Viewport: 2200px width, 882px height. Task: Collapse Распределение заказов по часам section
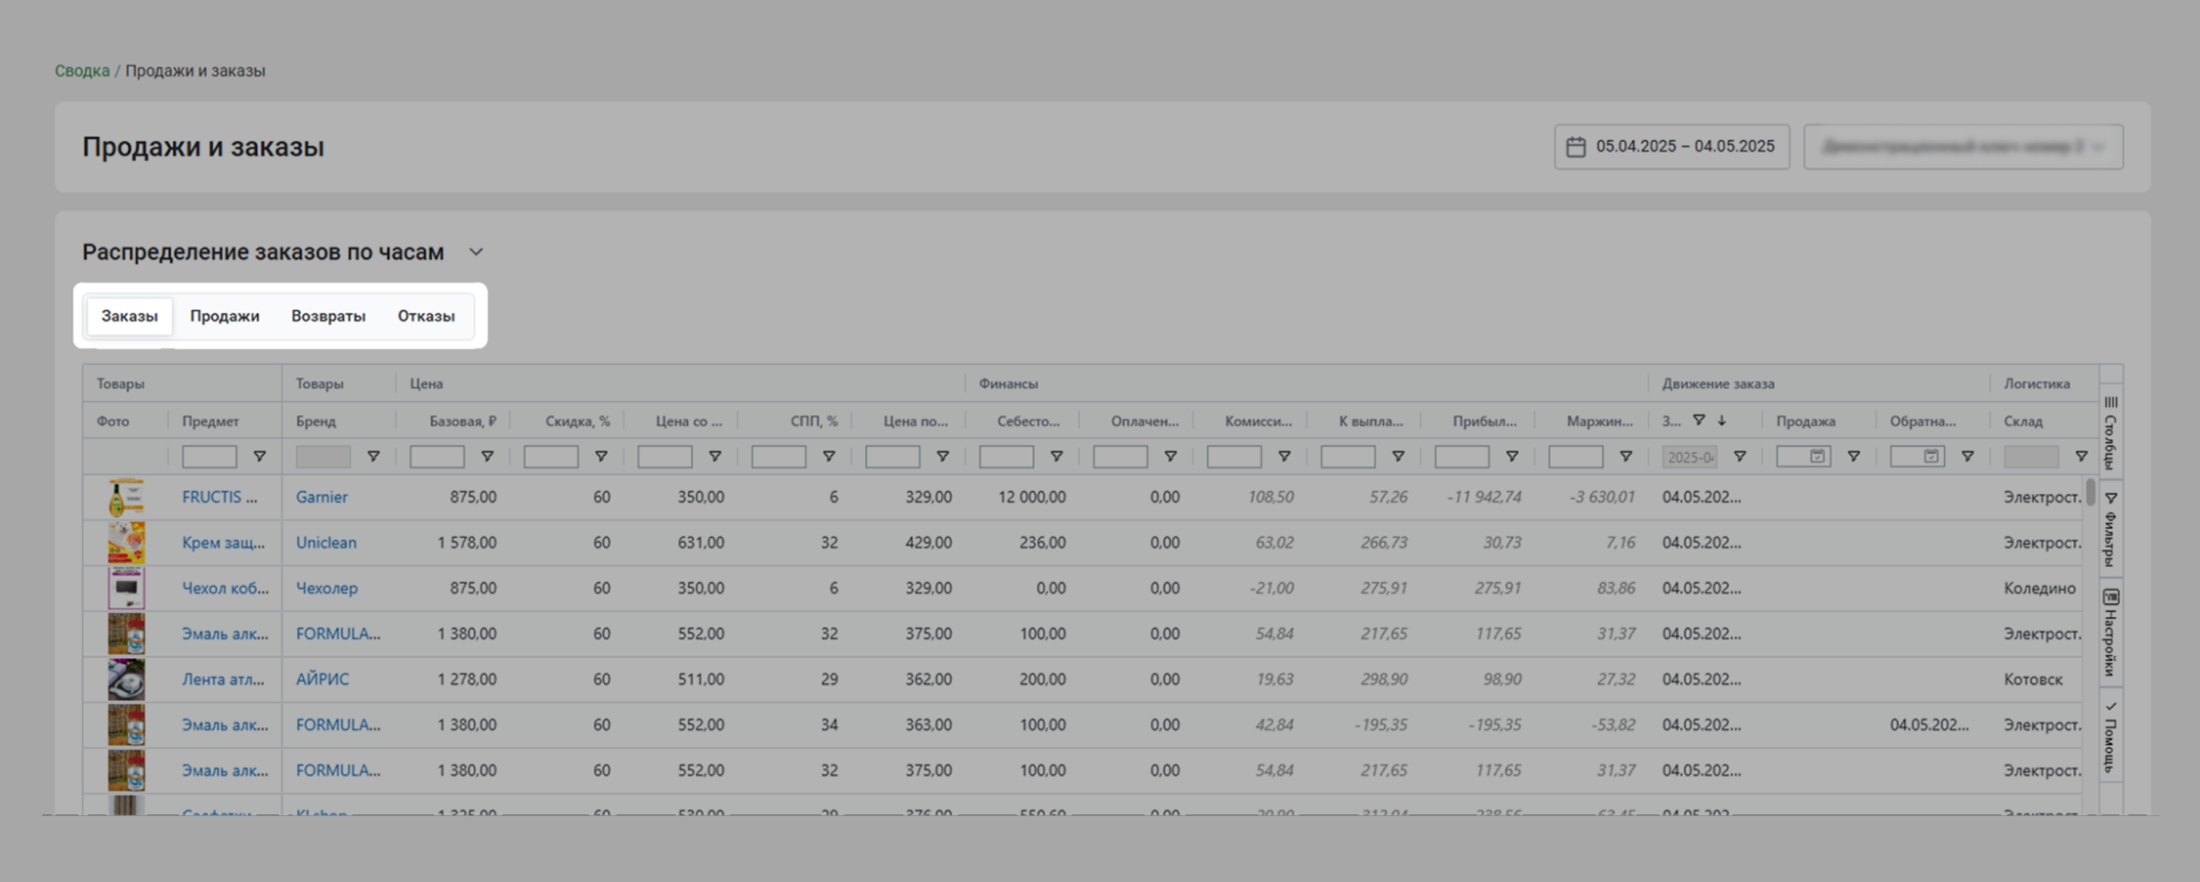click(x=476, y=252)
